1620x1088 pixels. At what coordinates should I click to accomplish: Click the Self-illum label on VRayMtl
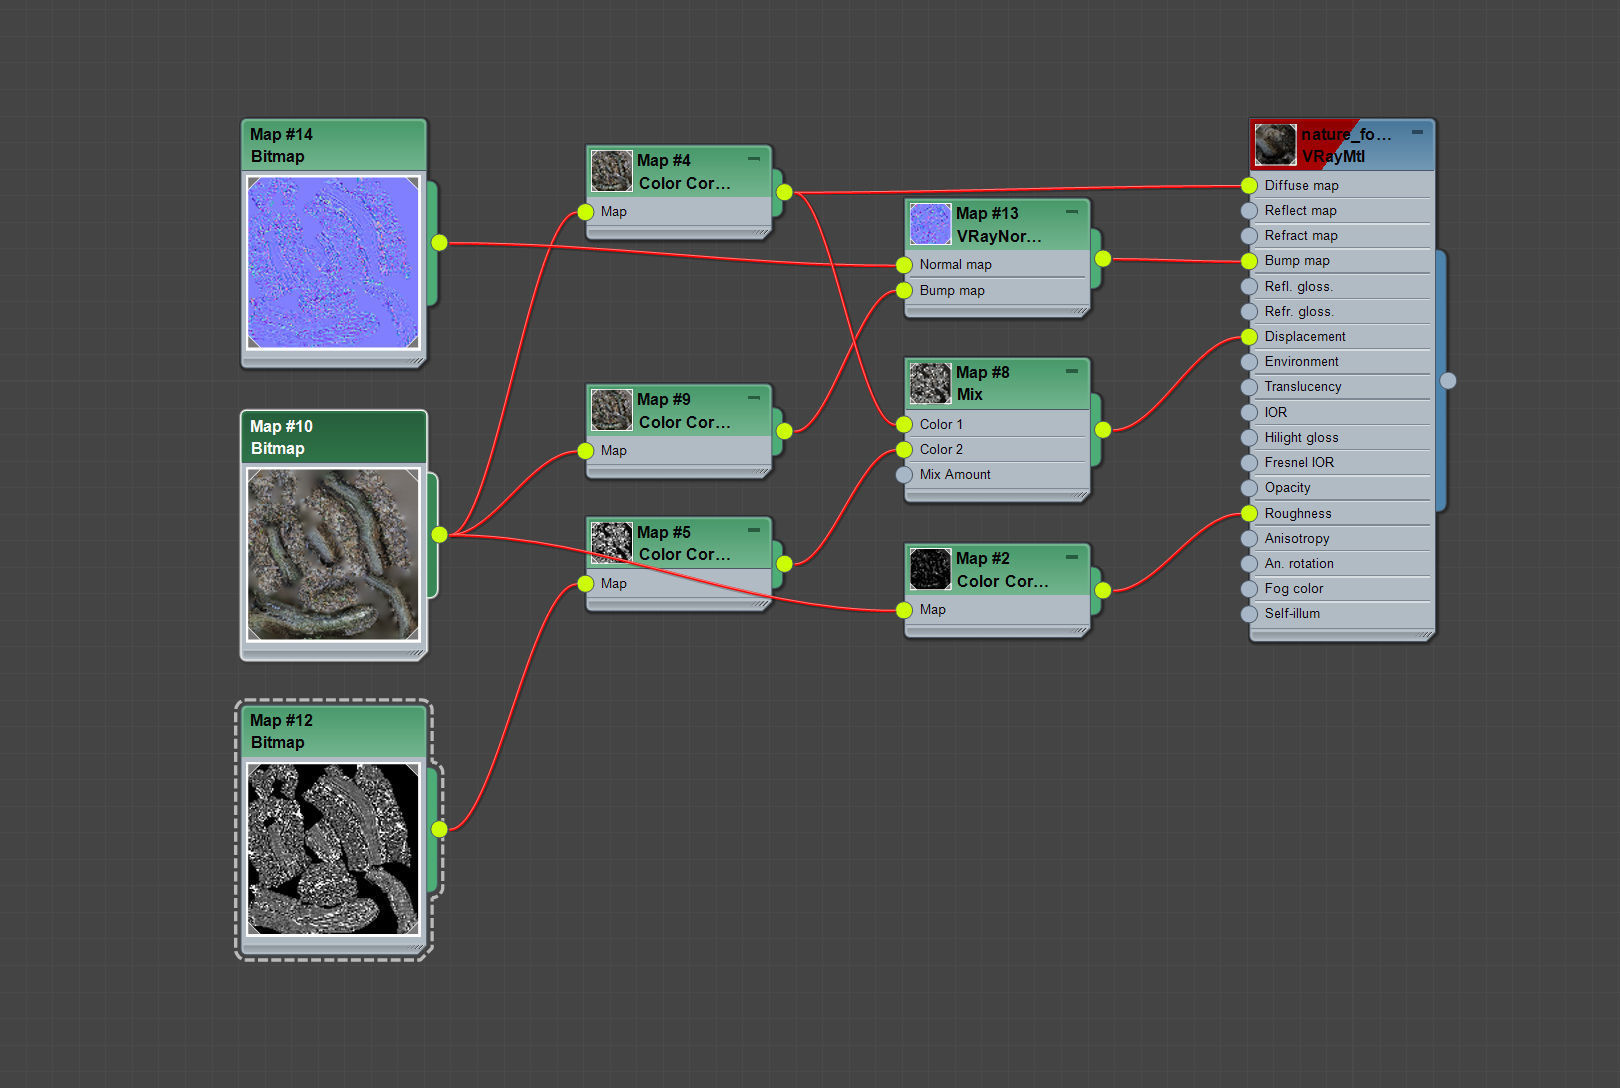coord(1292,613)
